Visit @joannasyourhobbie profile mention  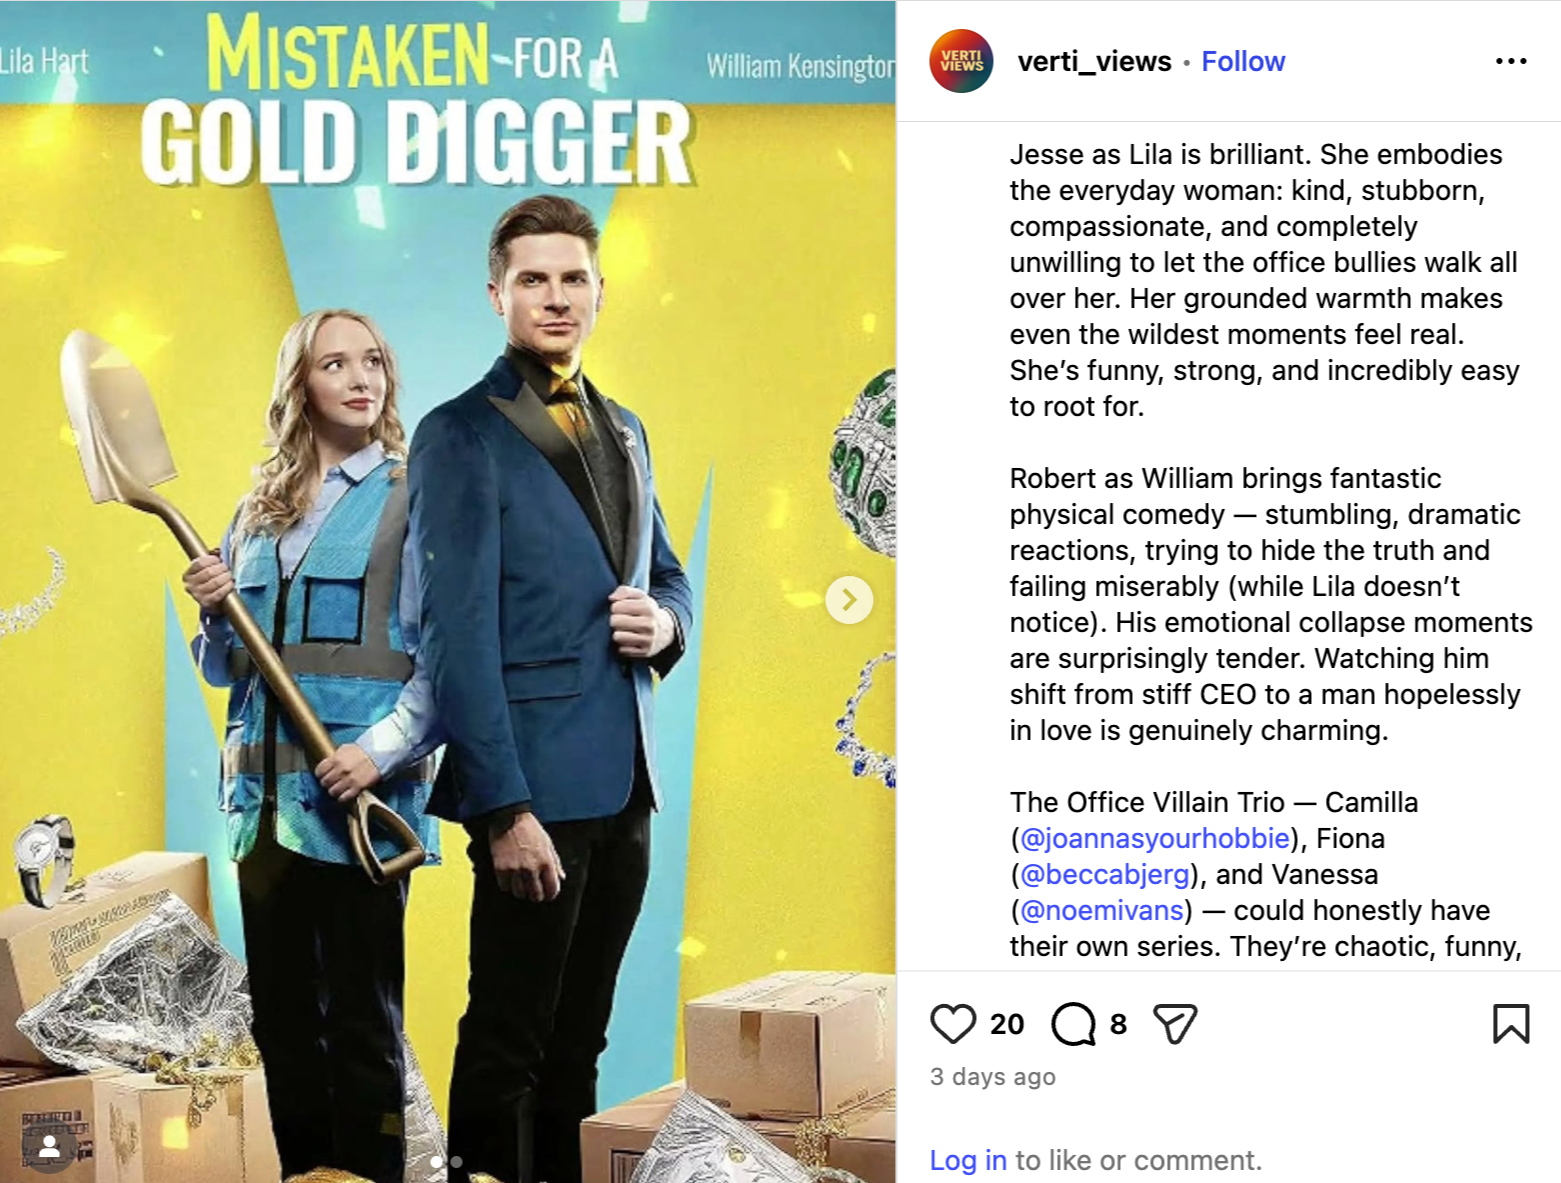(x=1154, y=838)
